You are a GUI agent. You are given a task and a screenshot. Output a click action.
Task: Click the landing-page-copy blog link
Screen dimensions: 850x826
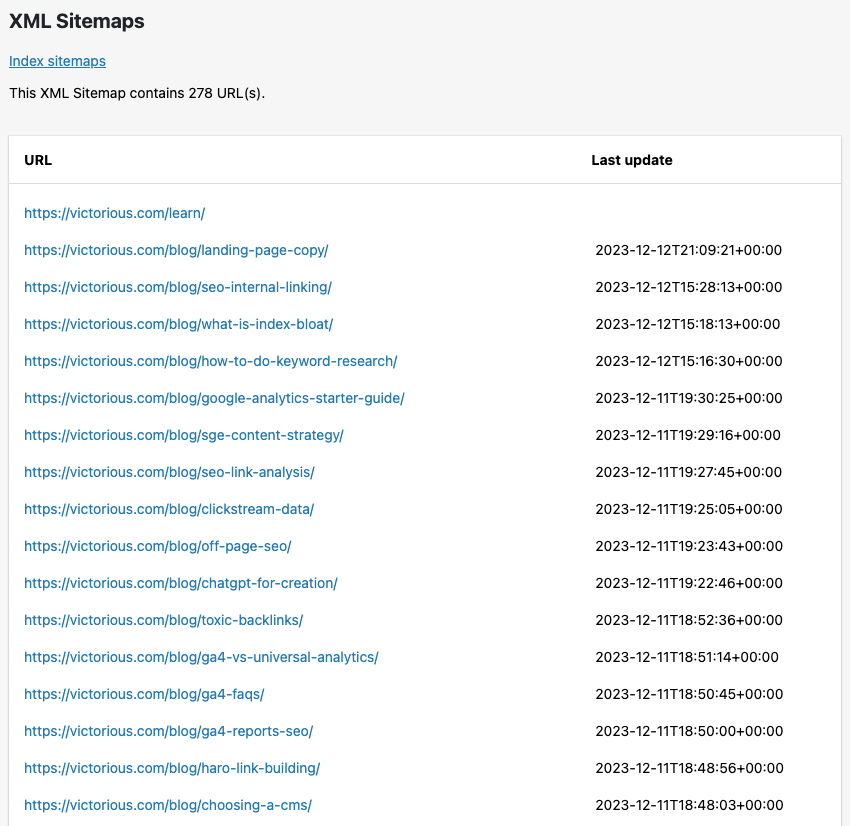(x=176, y=250)
